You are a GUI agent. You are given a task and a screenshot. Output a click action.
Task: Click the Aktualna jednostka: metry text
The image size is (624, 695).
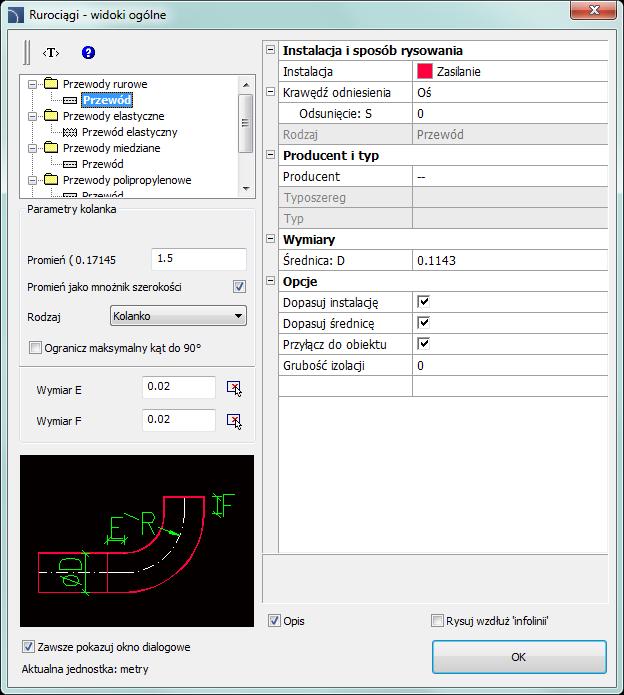coord(85,669)
